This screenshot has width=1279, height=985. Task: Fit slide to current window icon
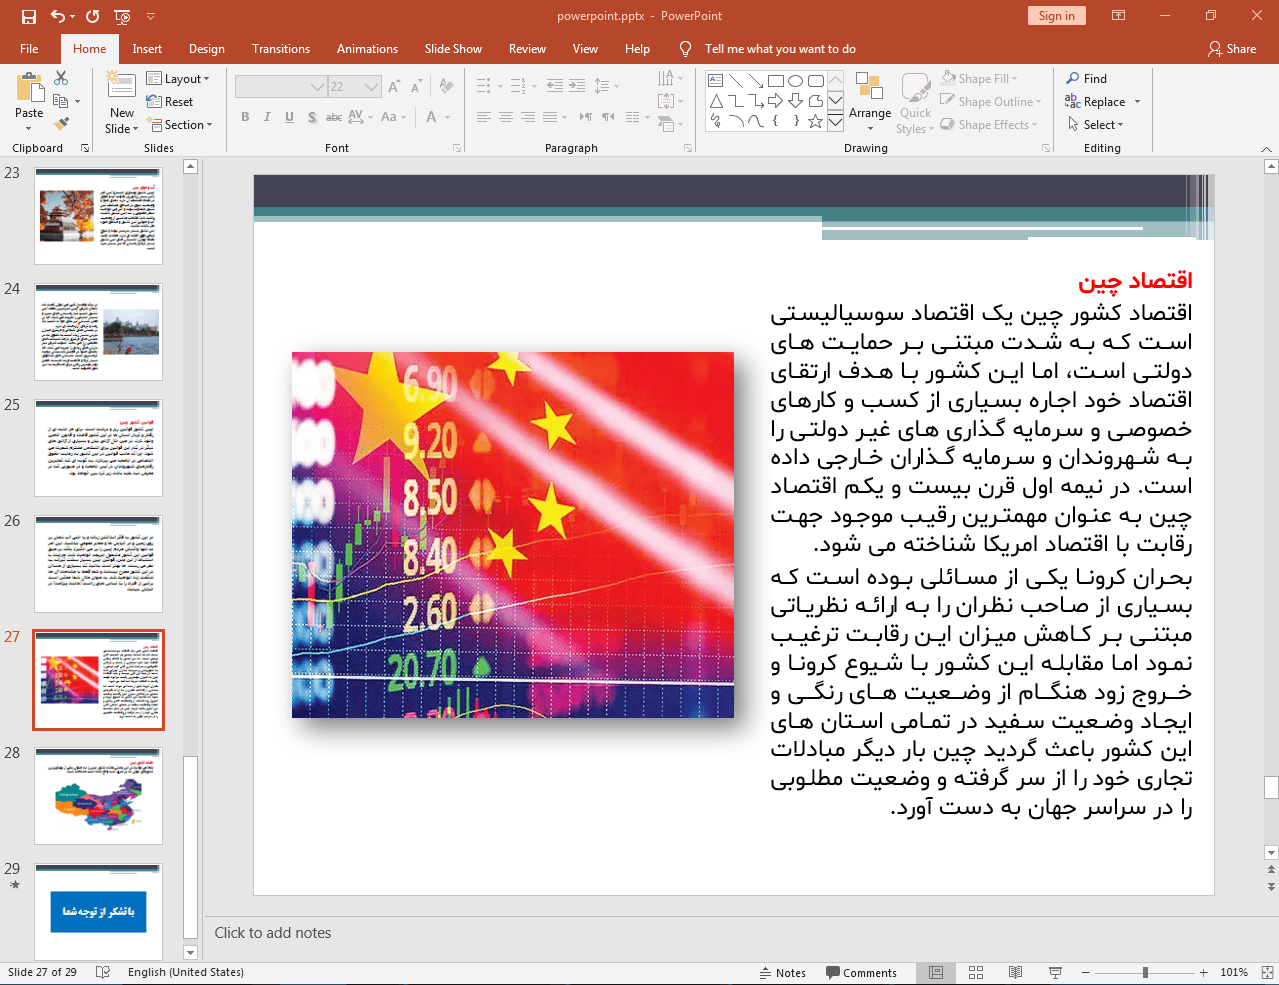tap(1267, 972)
